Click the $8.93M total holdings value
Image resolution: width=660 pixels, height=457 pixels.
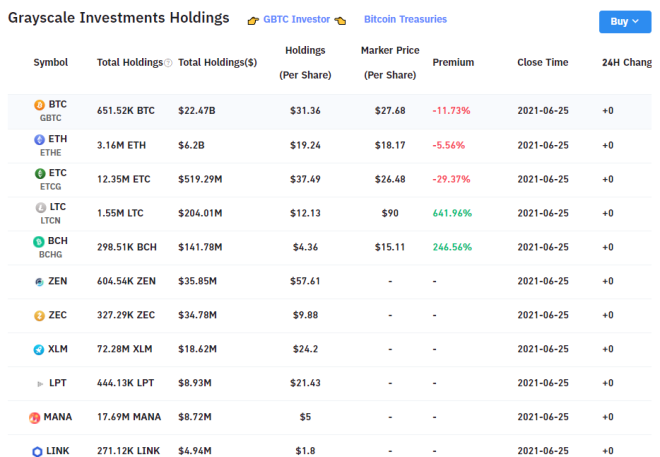coord(195,383)
